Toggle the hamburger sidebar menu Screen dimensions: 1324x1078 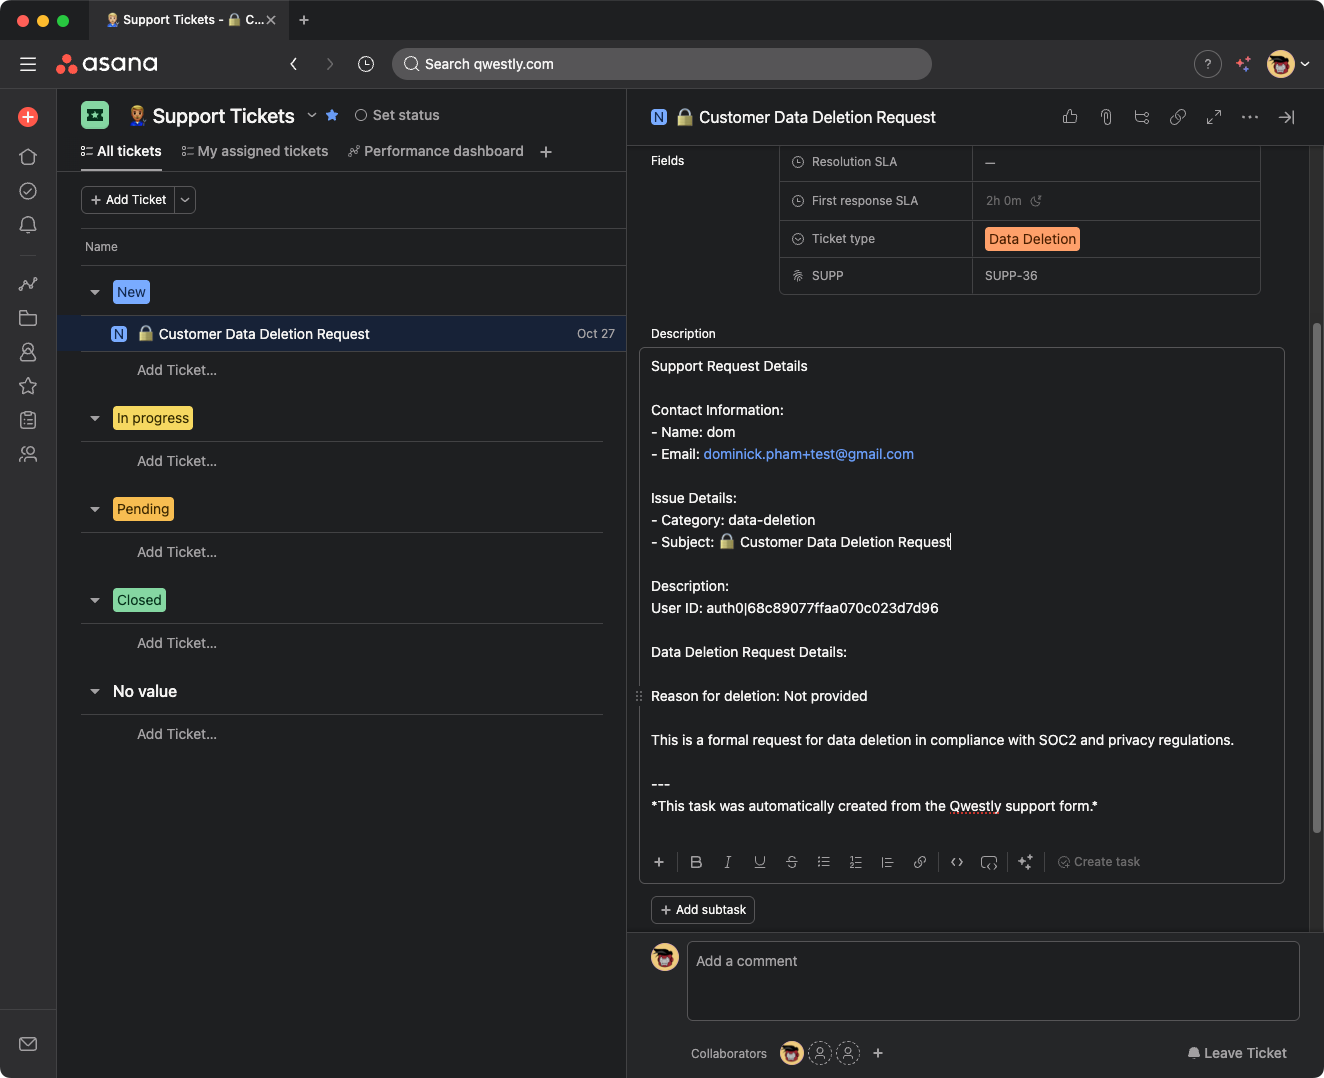[x=28, y=64]
